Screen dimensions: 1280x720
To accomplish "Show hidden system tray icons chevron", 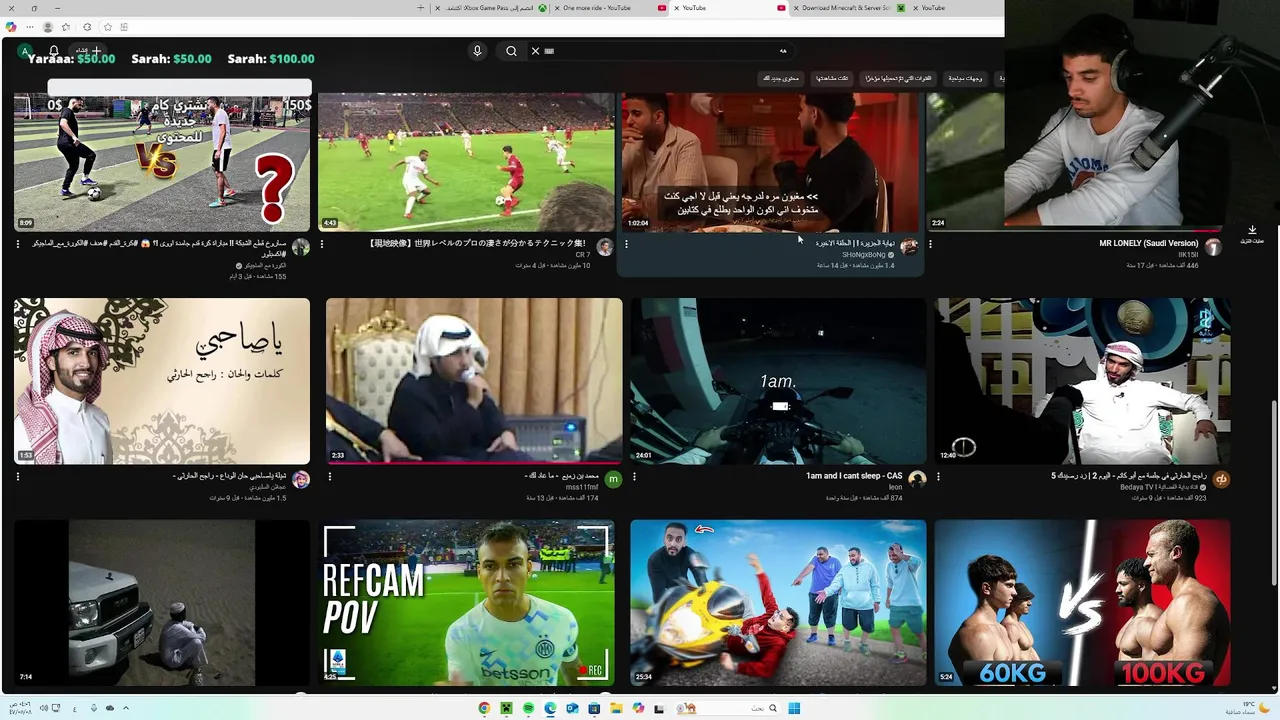I will coord(126,708).
